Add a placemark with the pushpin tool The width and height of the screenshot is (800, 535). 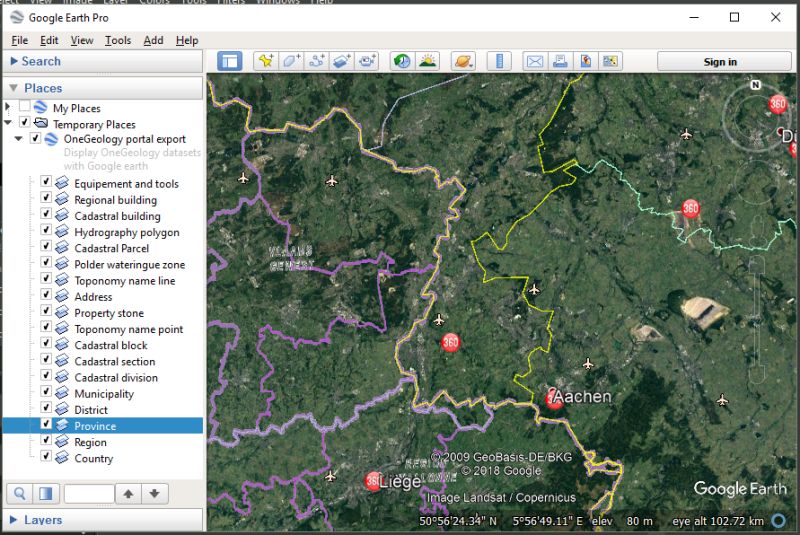266,61
